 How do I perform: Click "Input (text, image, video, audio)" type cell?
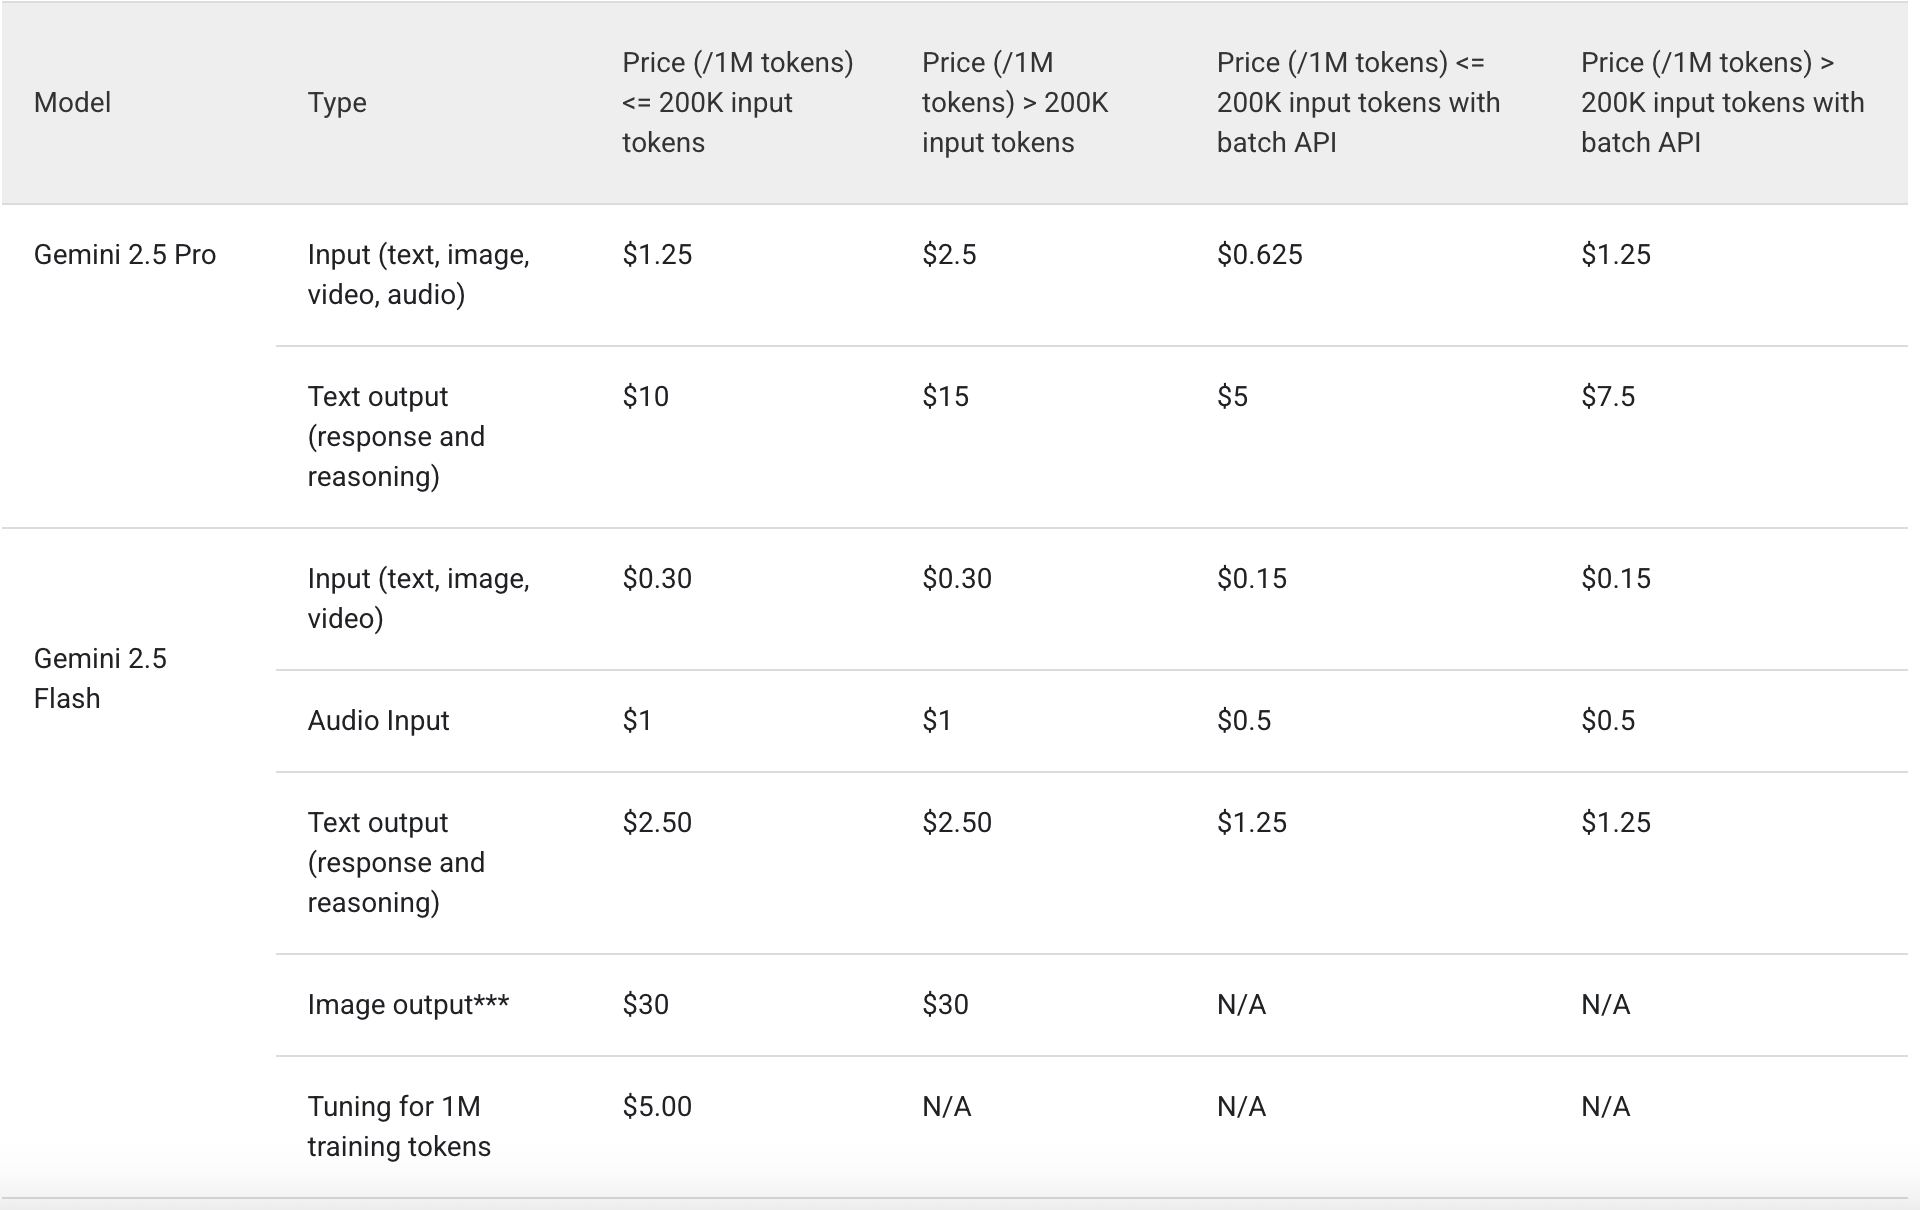[x=418, y=275]
